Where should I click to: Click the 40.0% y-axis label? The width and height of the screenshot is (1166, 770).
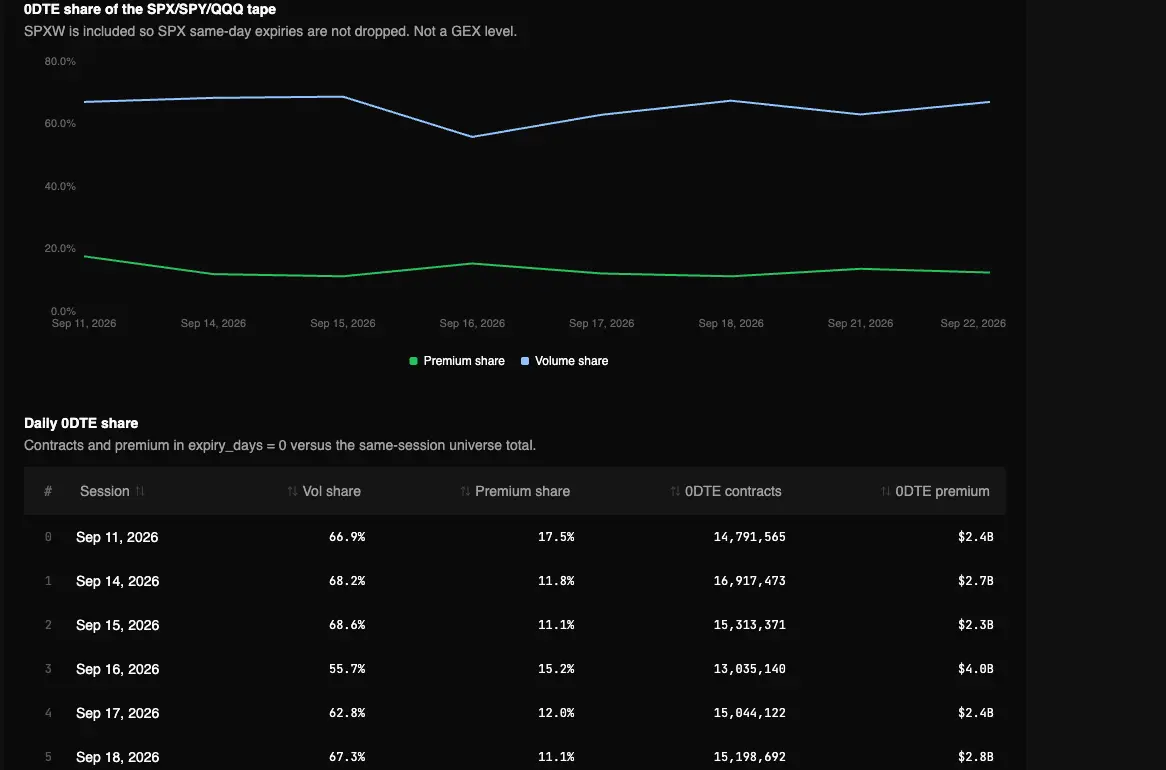click(x=60, y=186)
